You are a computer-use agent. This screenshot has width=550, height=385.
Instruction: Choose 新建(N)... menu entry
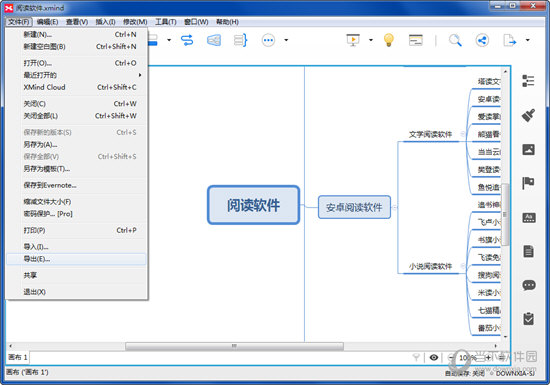click(x=76, y=34)
